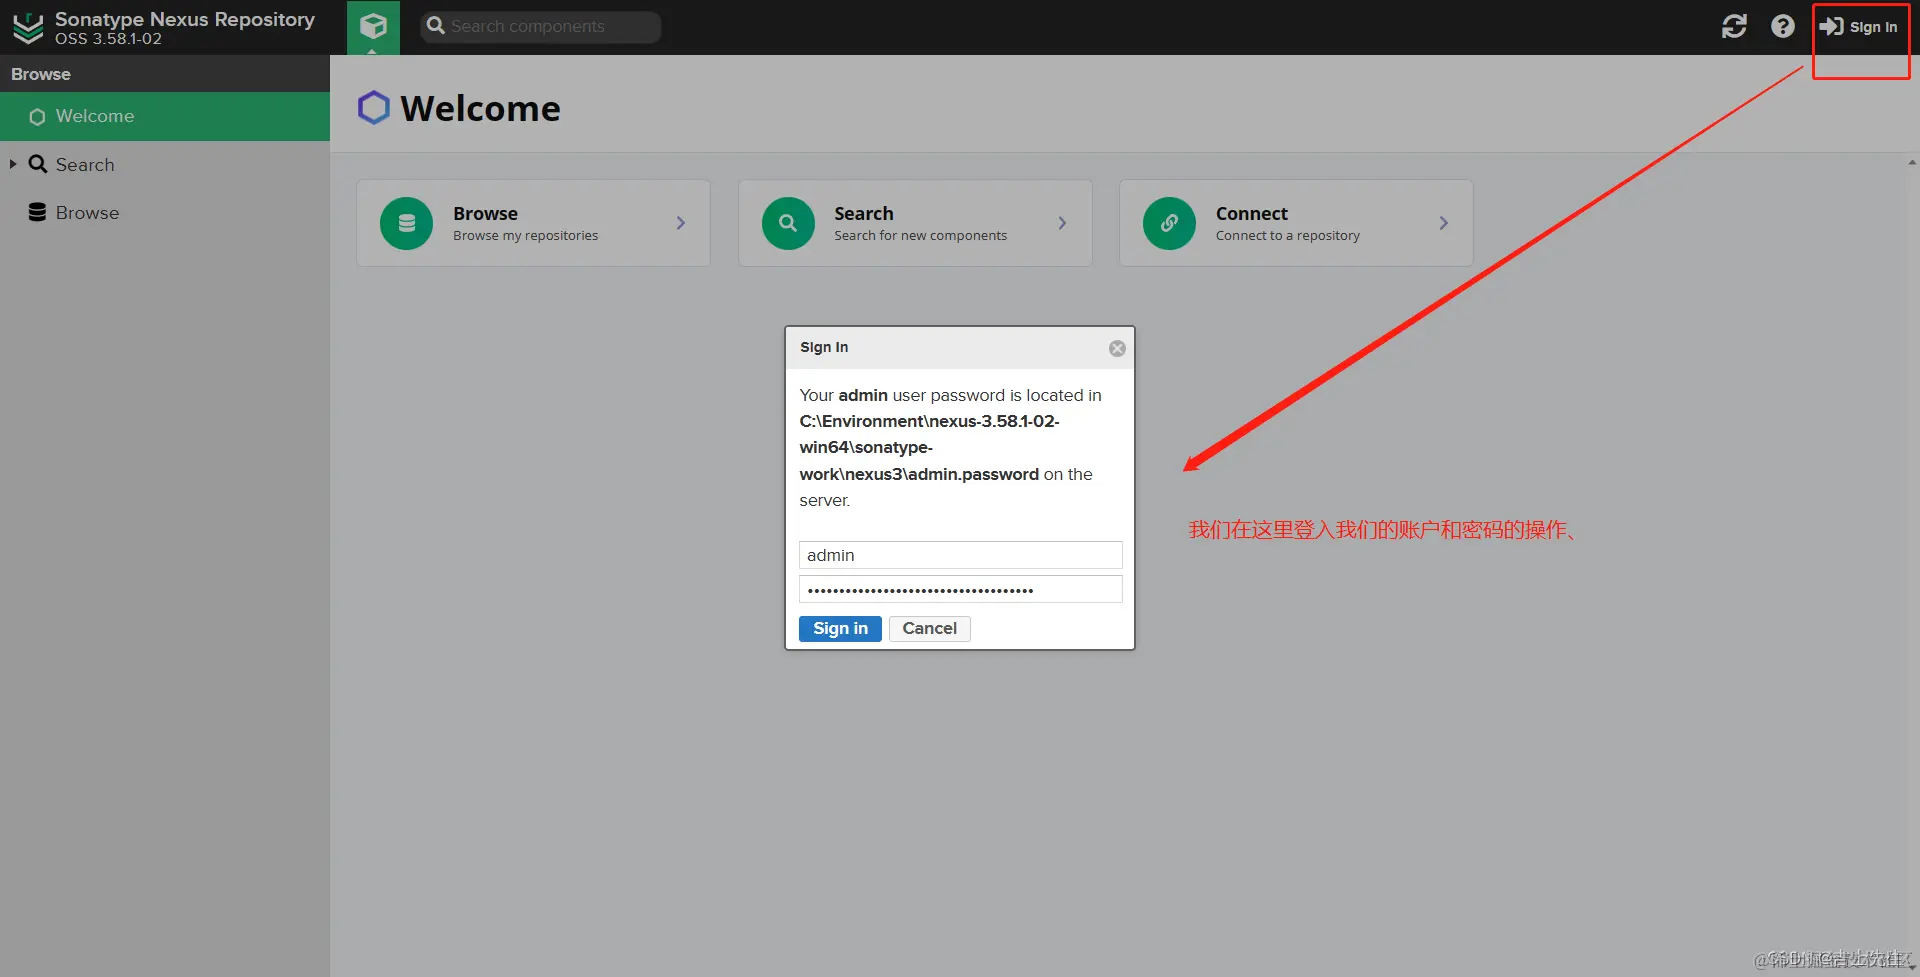This screenshot has height=977, width=1920.
Task: Click the OSS 3.58.1-02 version text
Action: point(108,39)
